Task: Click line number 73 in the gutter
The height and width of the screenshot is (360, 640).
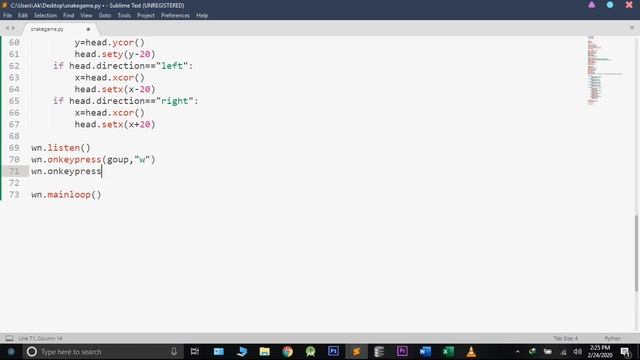Action: click(x=14, y=195)
